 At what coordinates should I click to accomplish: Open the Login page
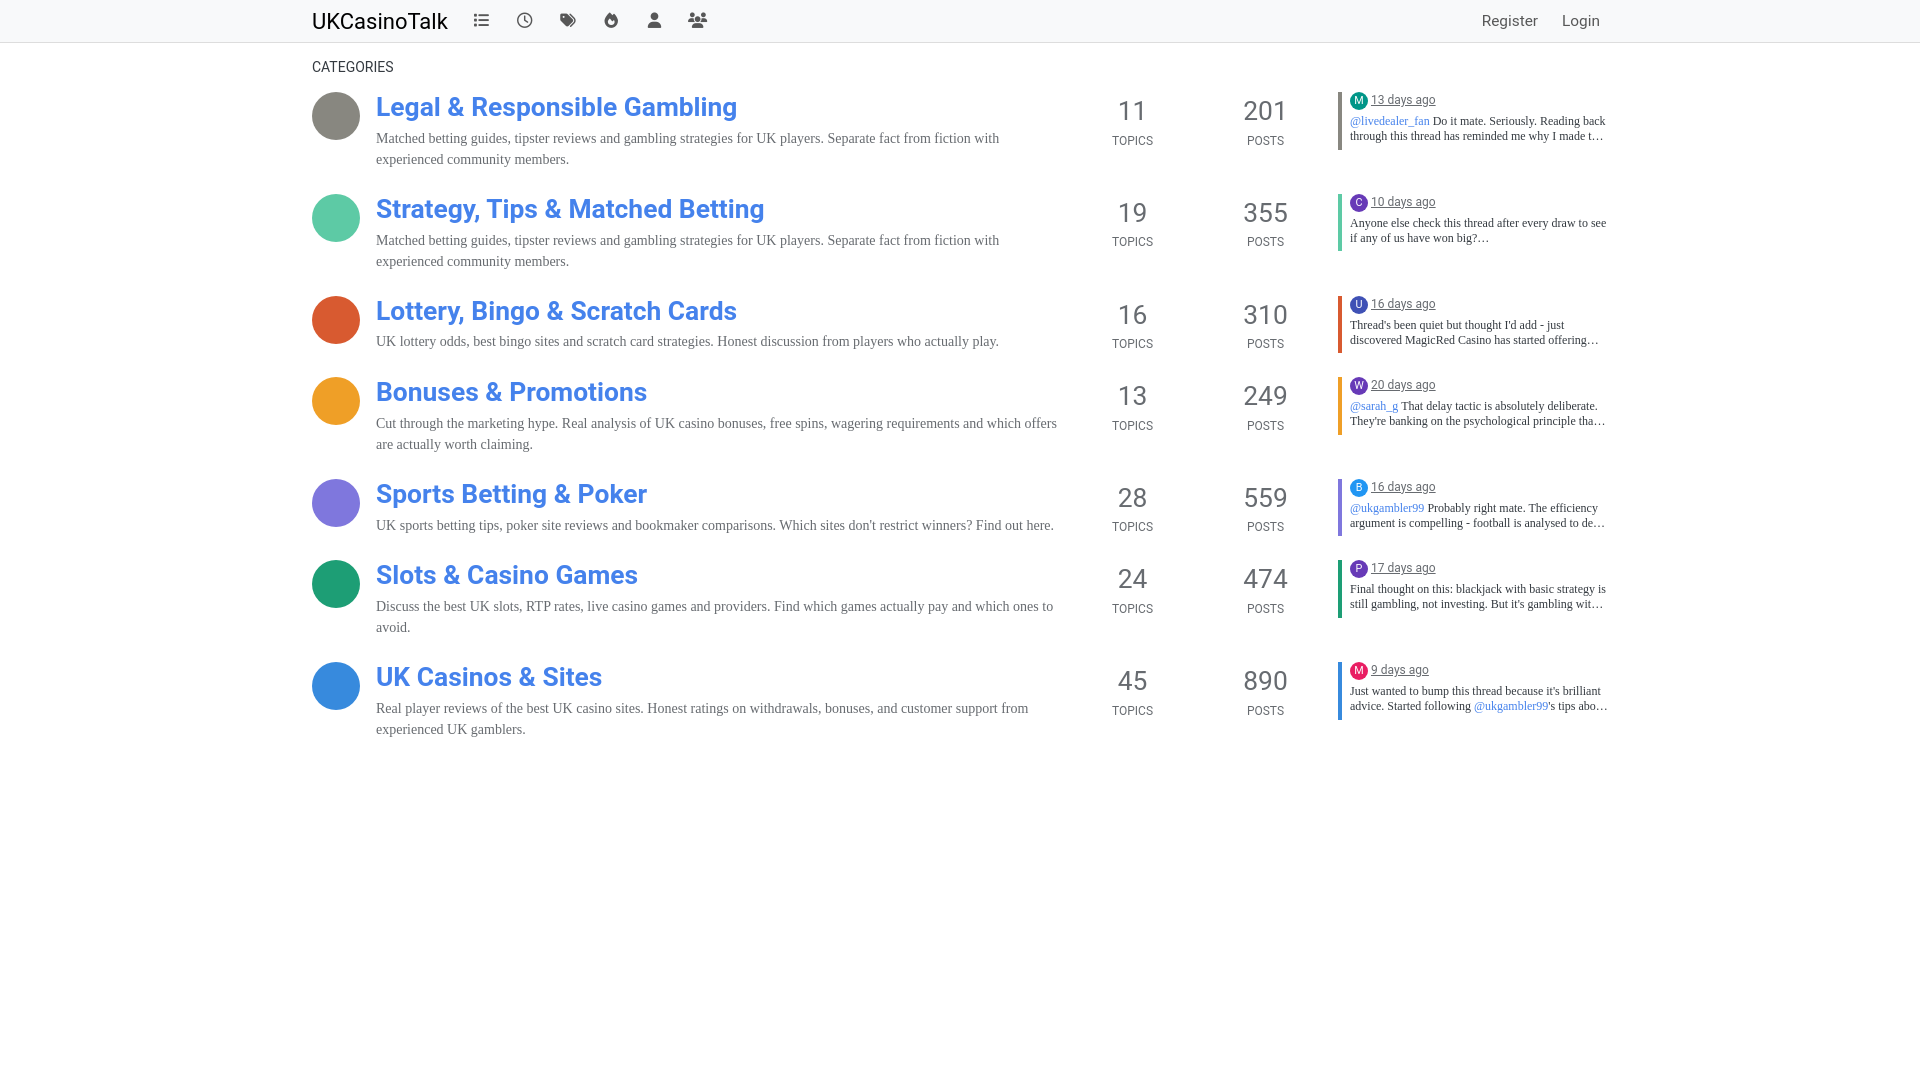(x=1580, y=21)
